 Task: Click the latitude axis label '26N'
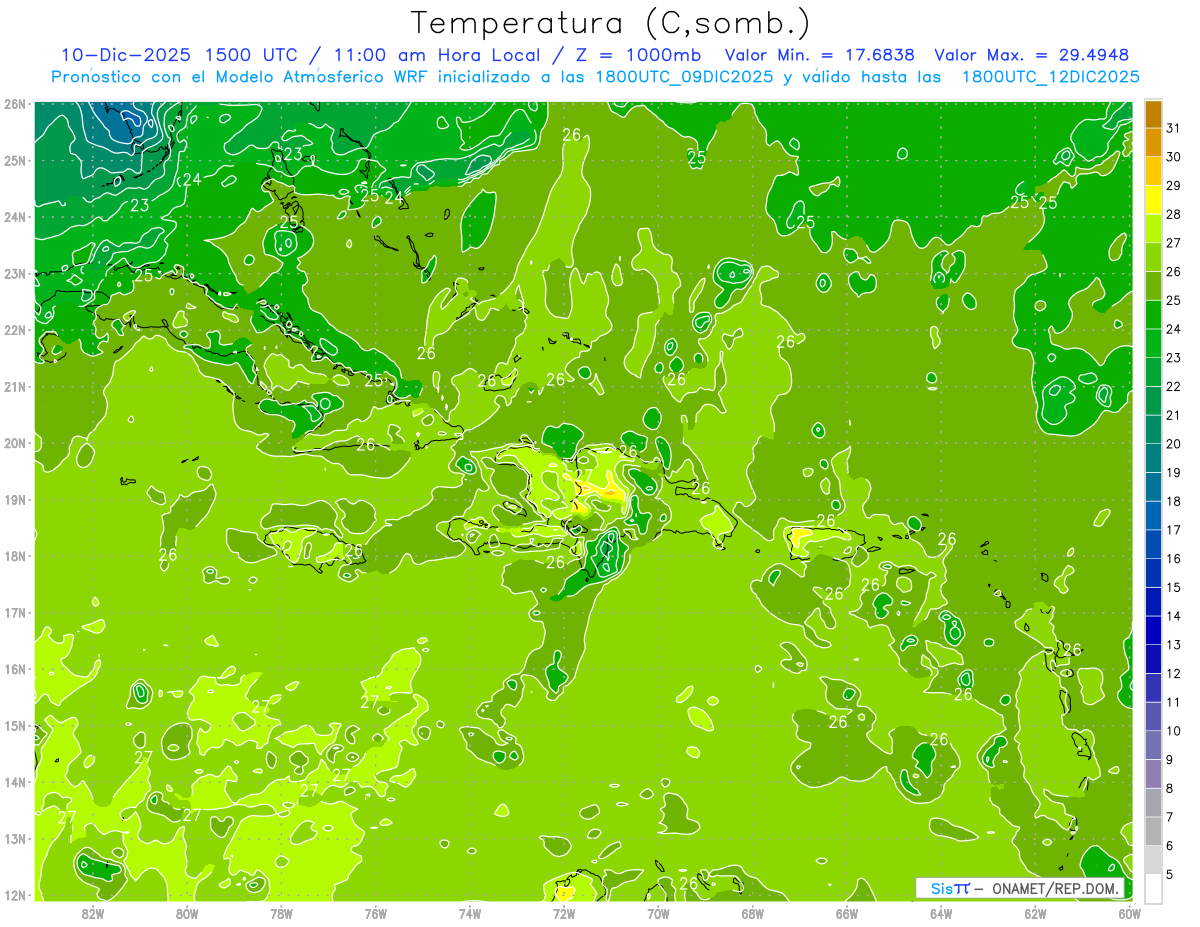tap(15, 104)
